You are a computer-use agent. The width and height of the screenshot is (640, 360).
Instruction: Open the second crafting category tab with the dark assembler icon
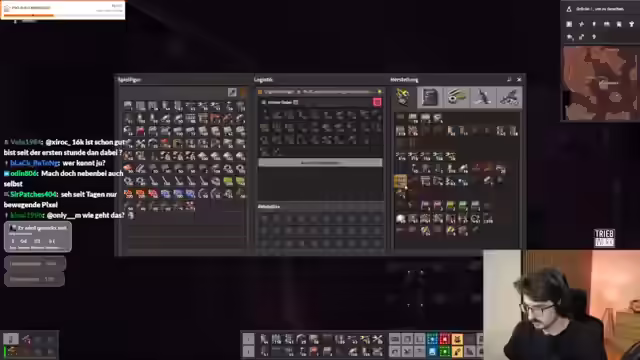[x=429, y=97]
